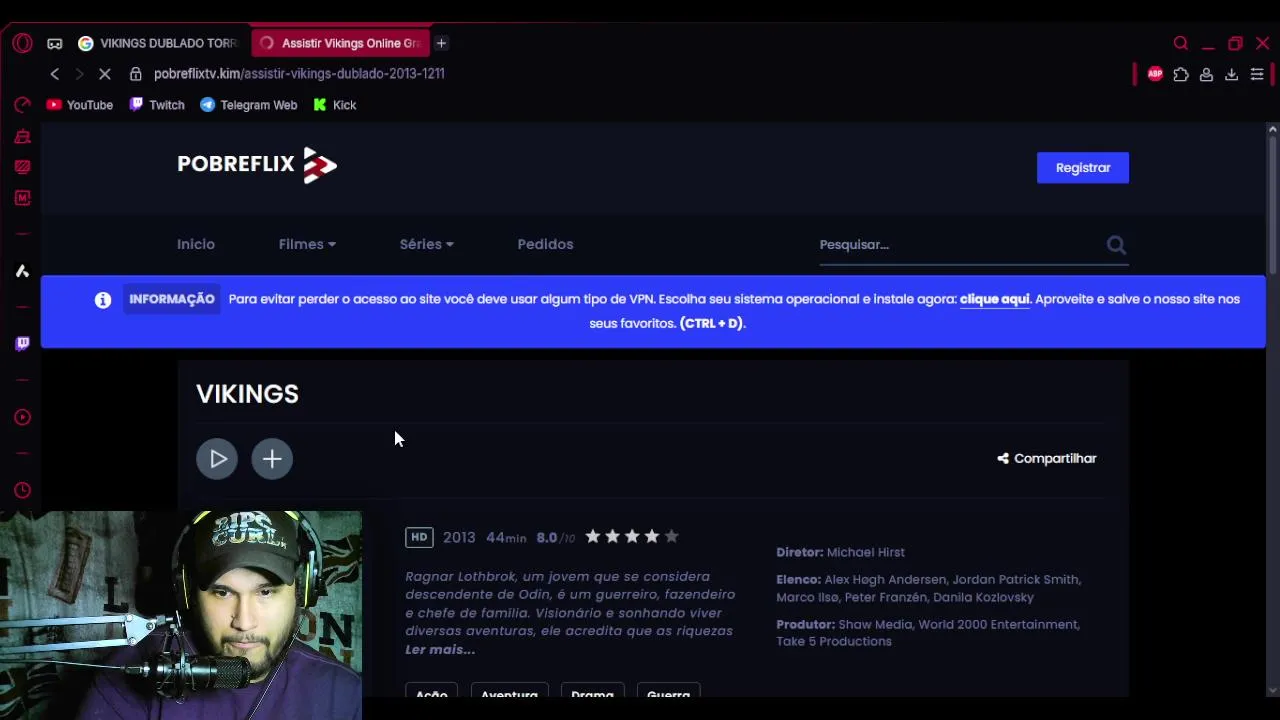This screenshot has height=720, width=1280.
Task: Go to Inicio menu item
Action: tap(196, 244)
